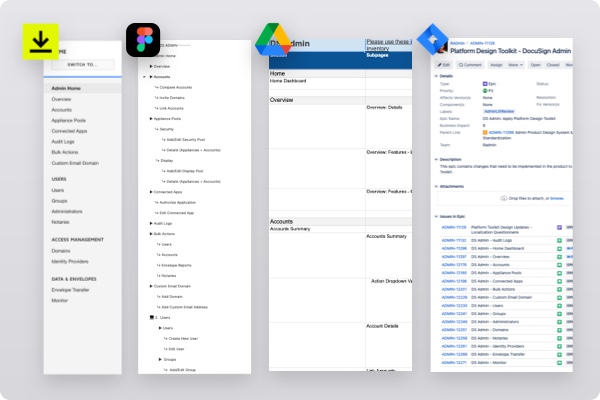Click the Comment button in Jira

pos(473,63)
